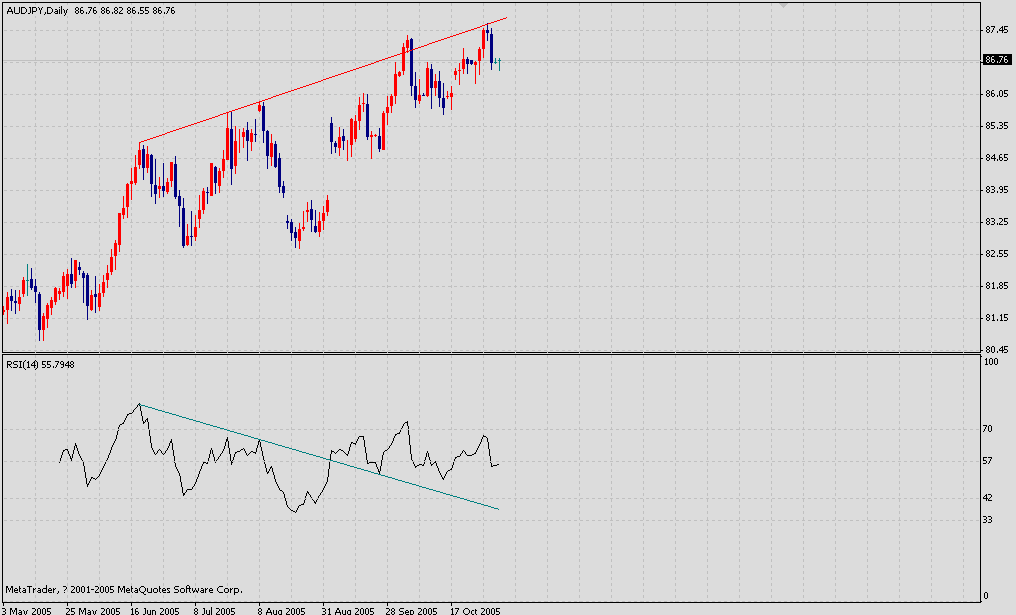Image resolution: width=1016 pixels, height=615 pixels.
Task: Click the RSI(14) 55.7948 indicator label
Action: click(40, 365)
